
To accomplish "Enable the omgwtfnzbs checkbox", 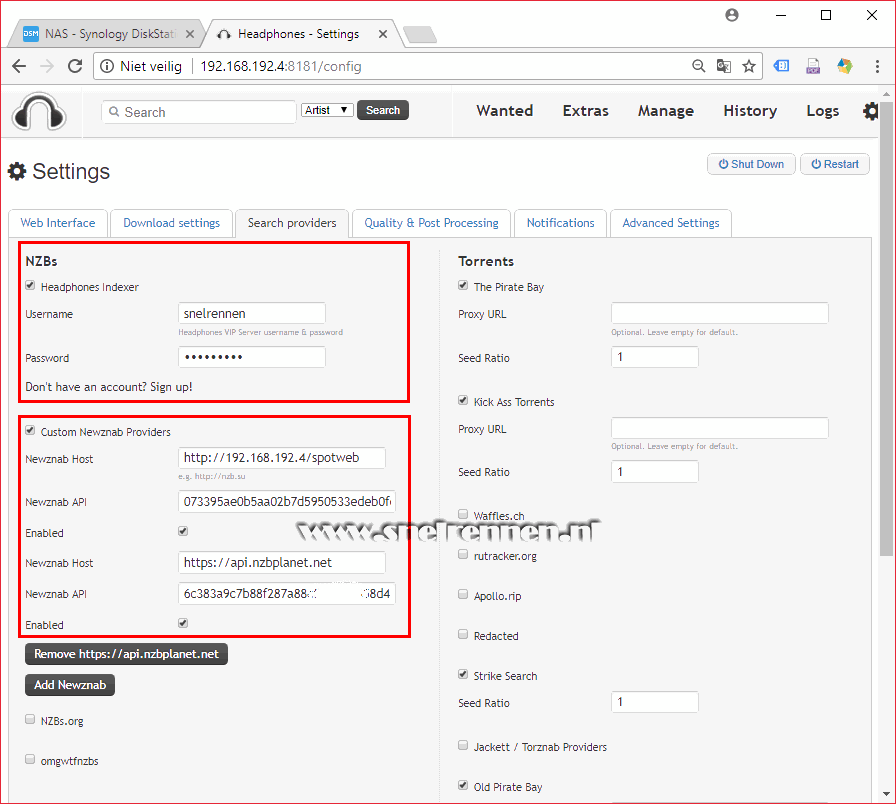I will tap(30, 759).
